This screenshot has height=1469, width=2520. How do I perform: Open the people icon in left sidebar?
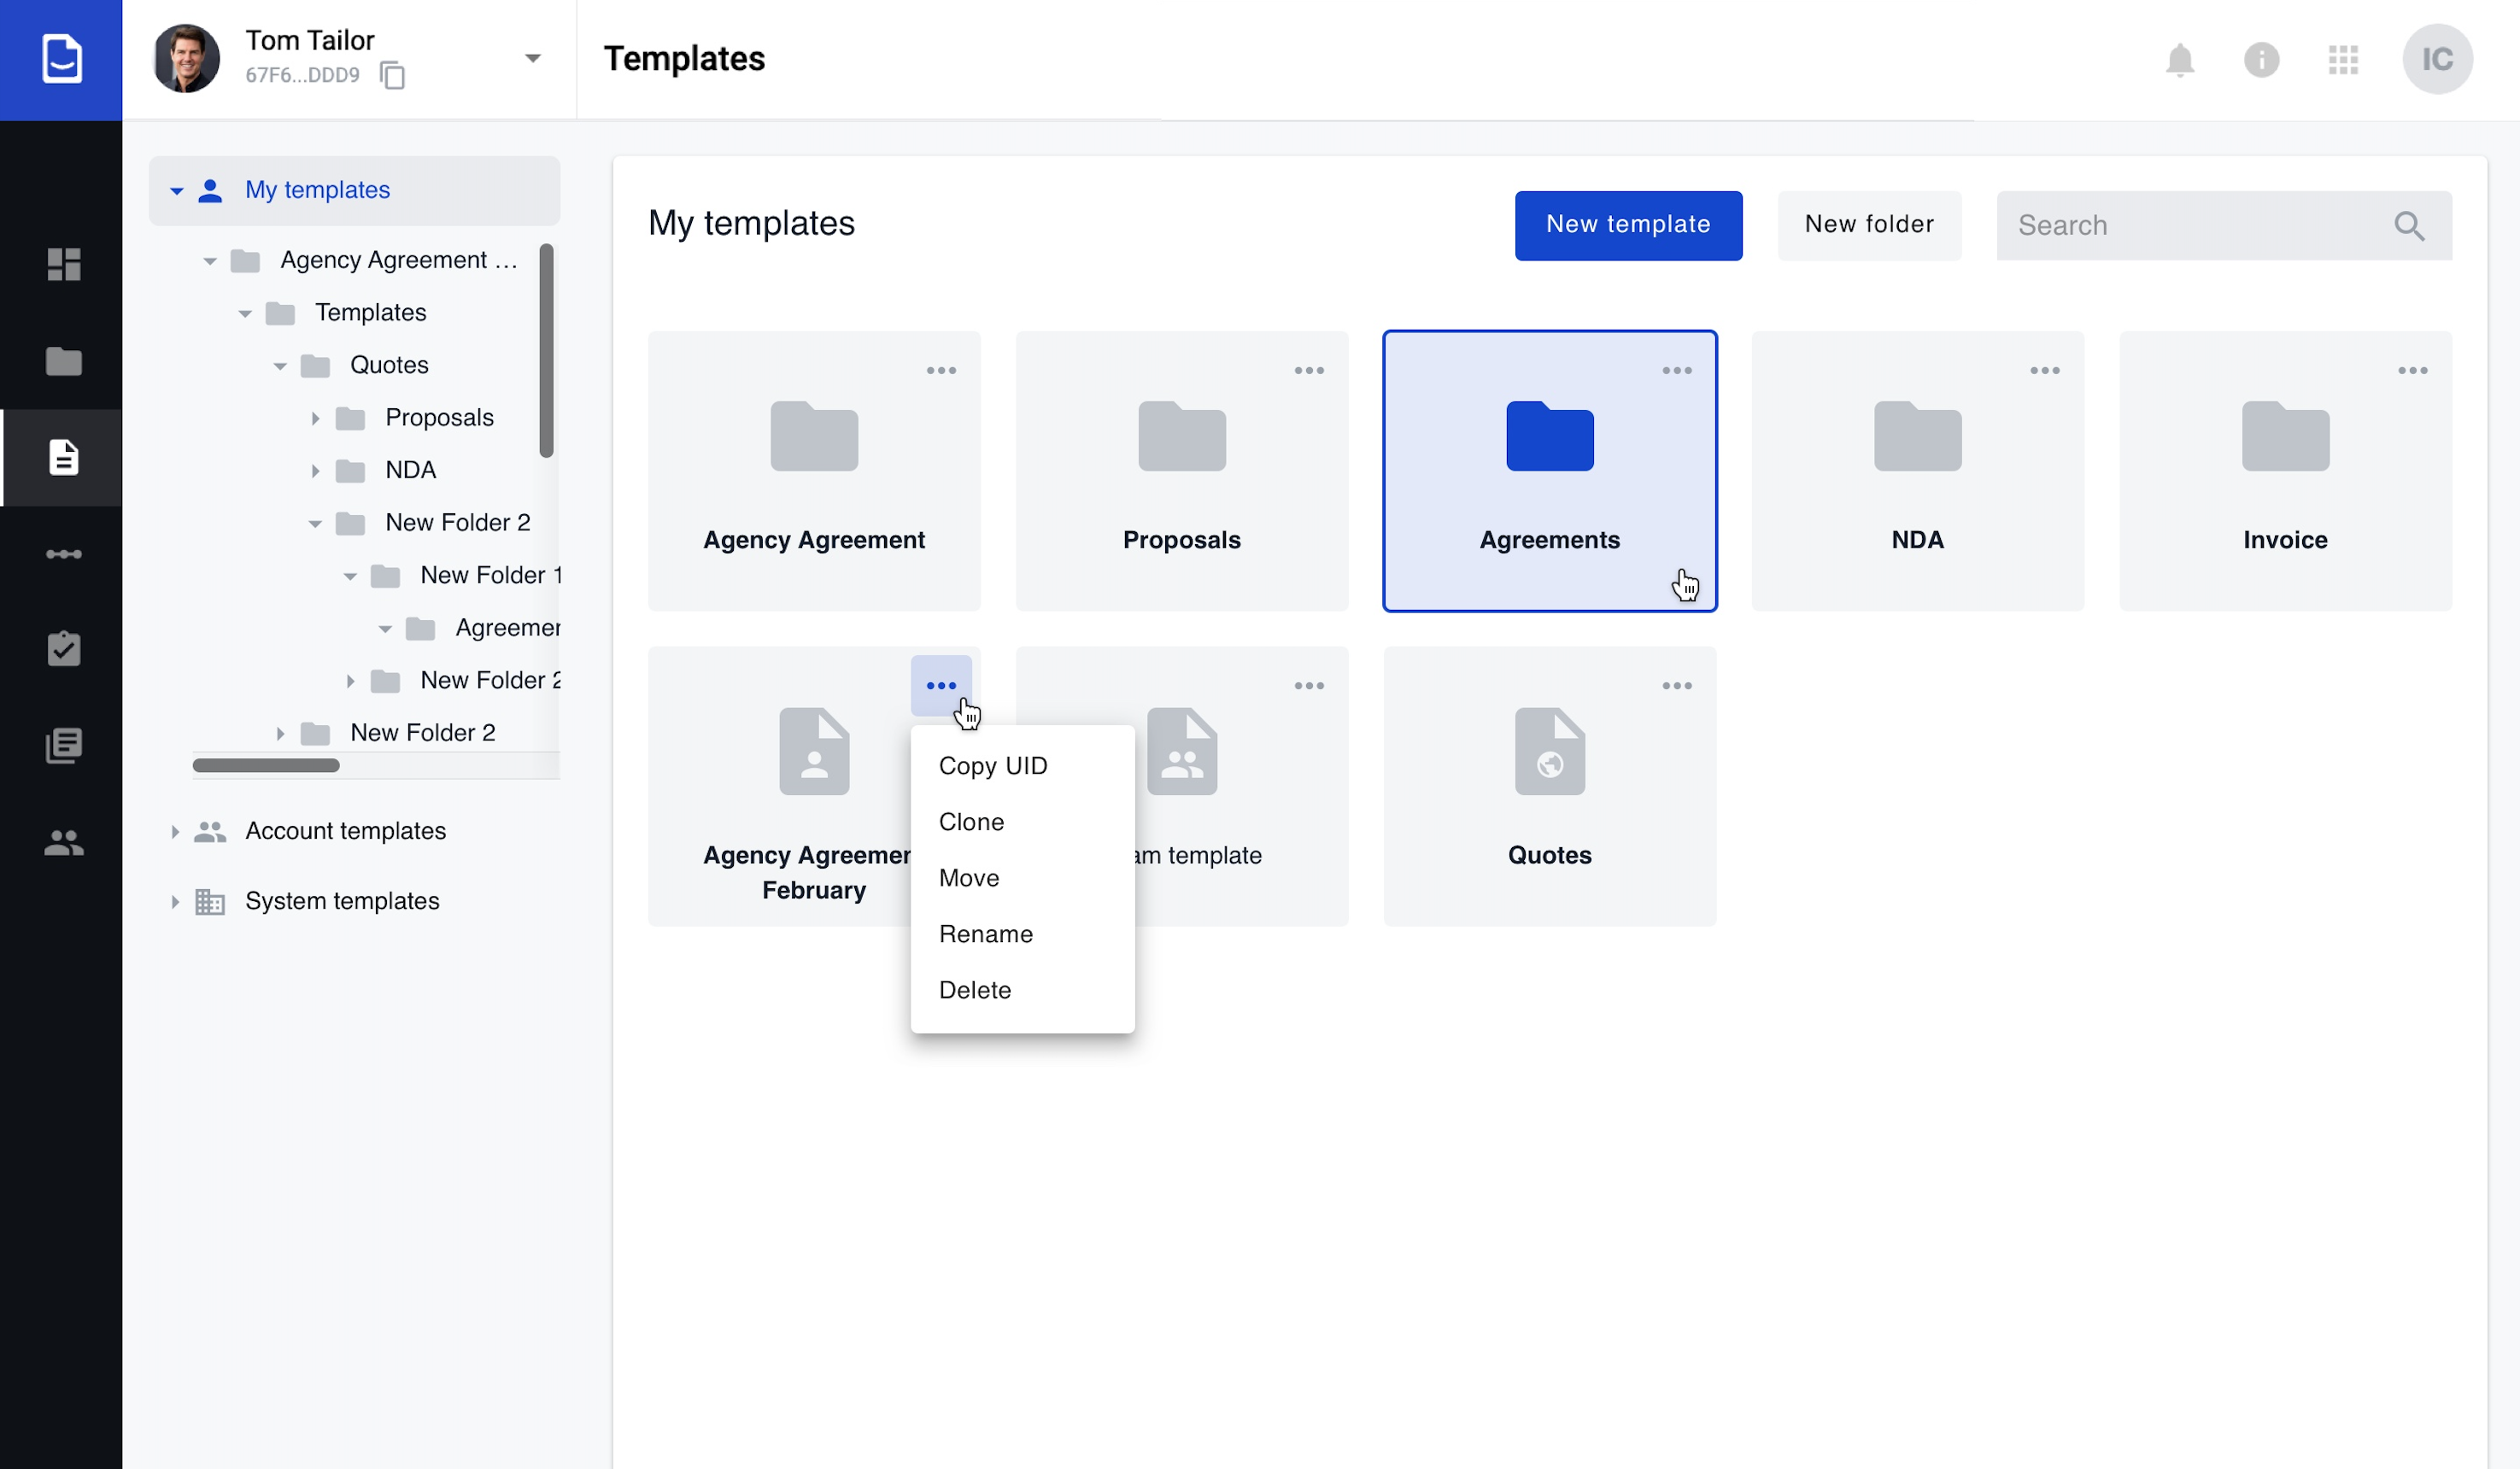[63, 843]
